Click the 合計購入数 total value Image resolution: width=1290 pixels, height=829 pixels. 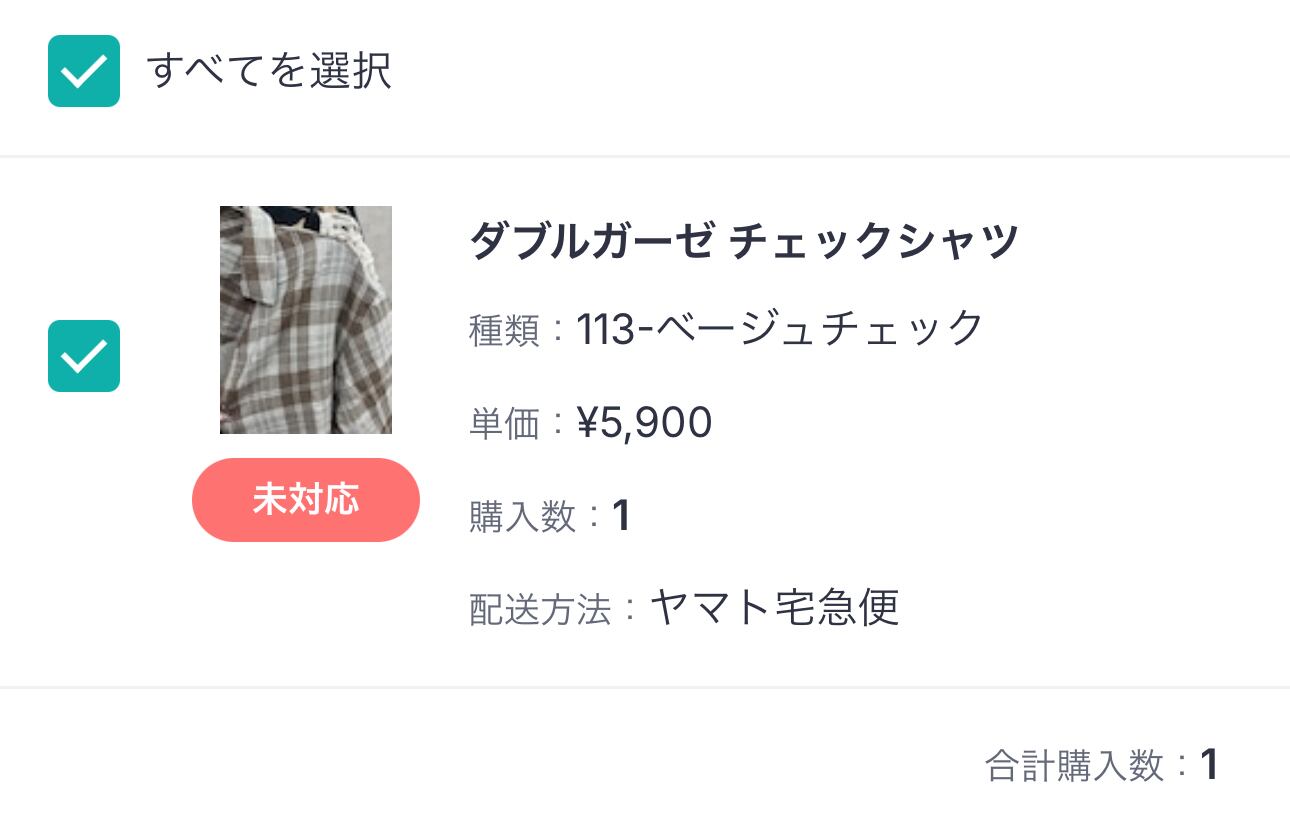[x=1209, y=765]
